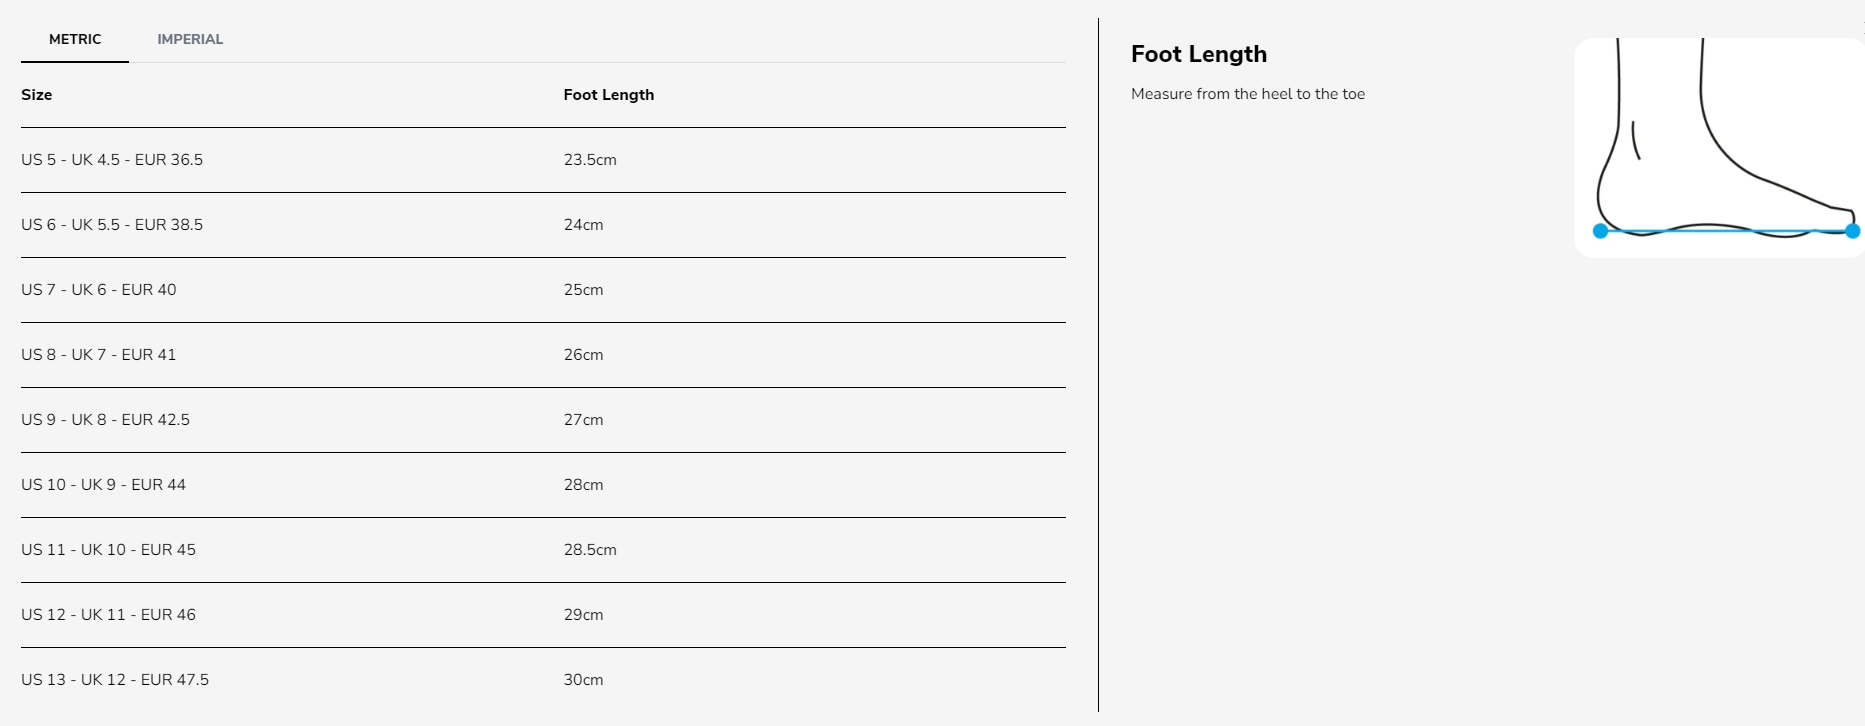
Task: Click the blue toe marker dot
Action: (1853, 231)
